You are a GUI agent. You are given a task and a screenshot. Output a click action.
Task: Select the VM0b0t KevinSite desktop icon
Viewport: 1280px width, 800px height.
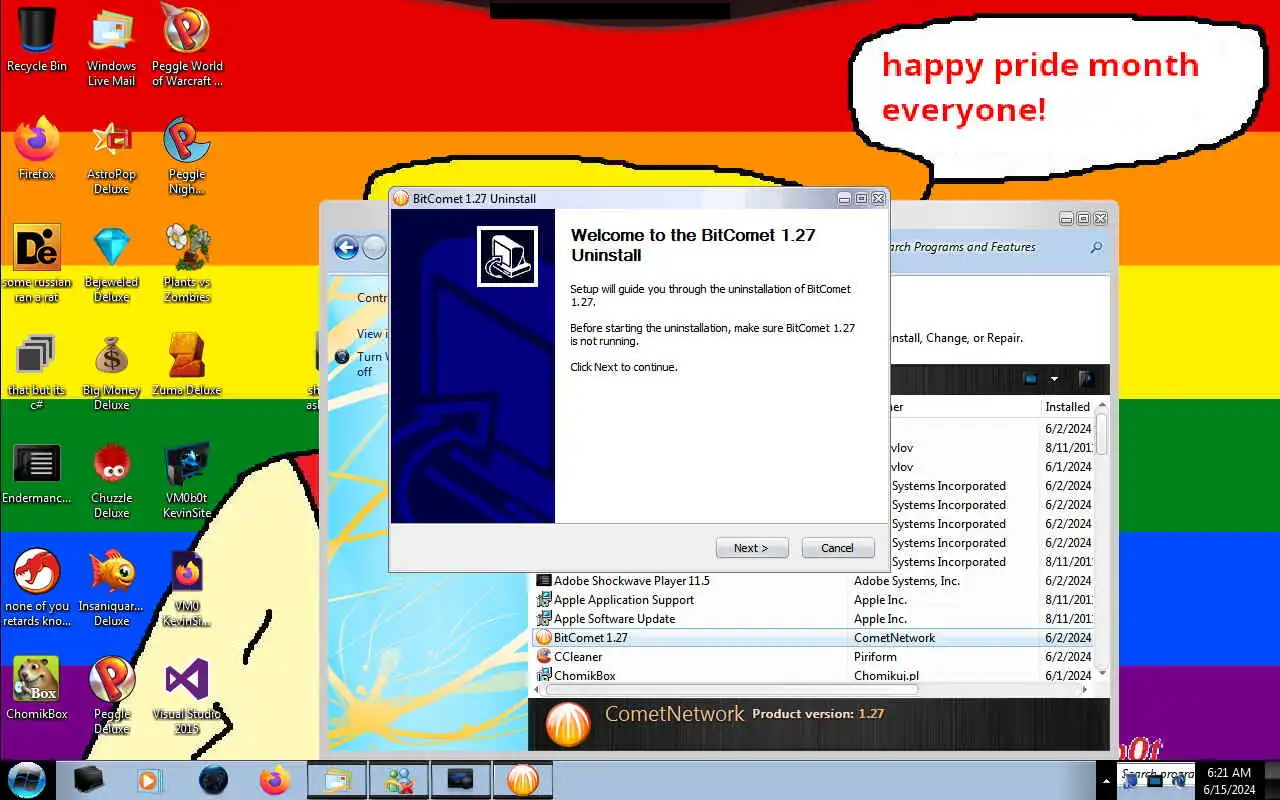pos(187,479)
